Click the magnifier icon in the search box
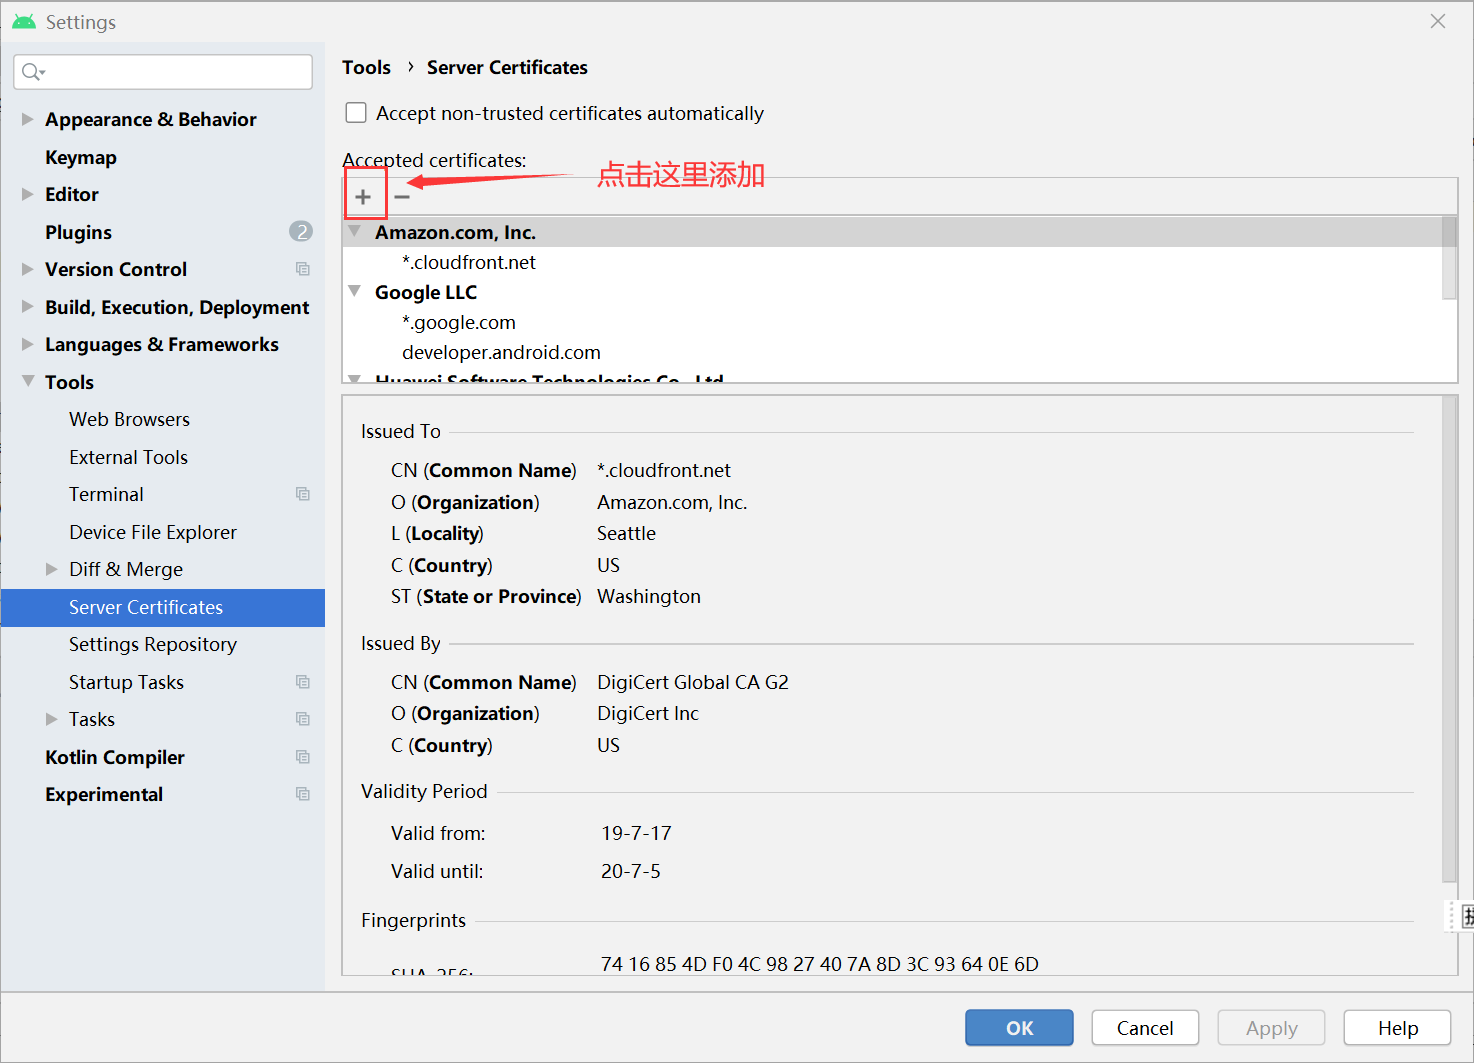This screenshot has width=1474, height=1063. 32,71
